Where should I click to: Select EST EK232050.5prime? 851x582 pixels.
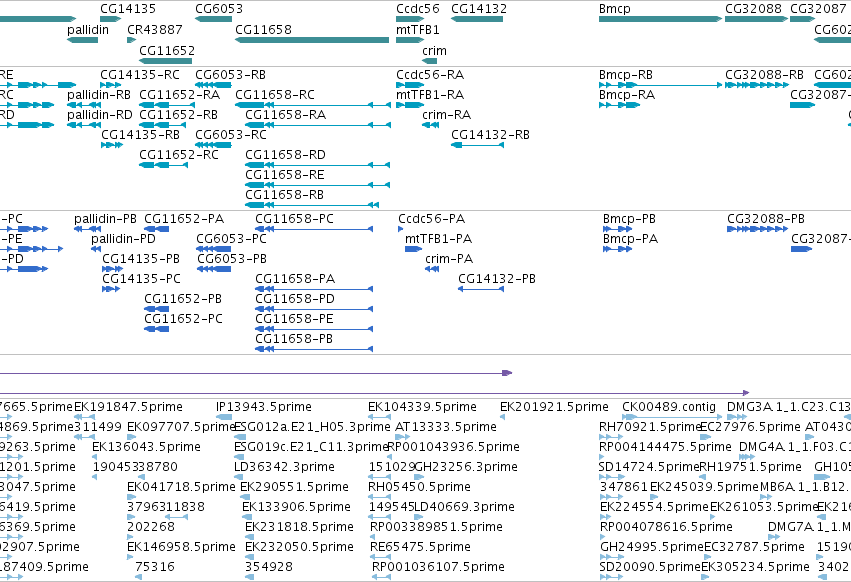(x=300, y=547)
